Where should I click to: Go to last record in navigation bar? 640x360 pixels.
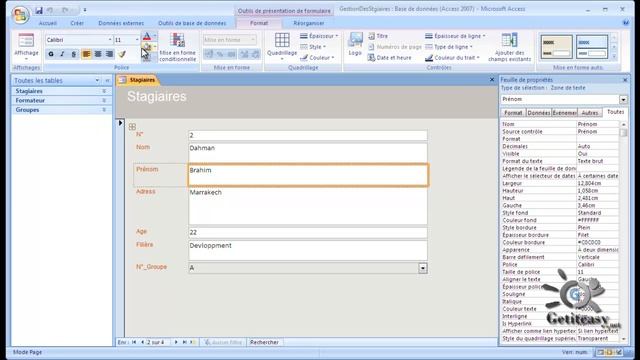(184, 342)
